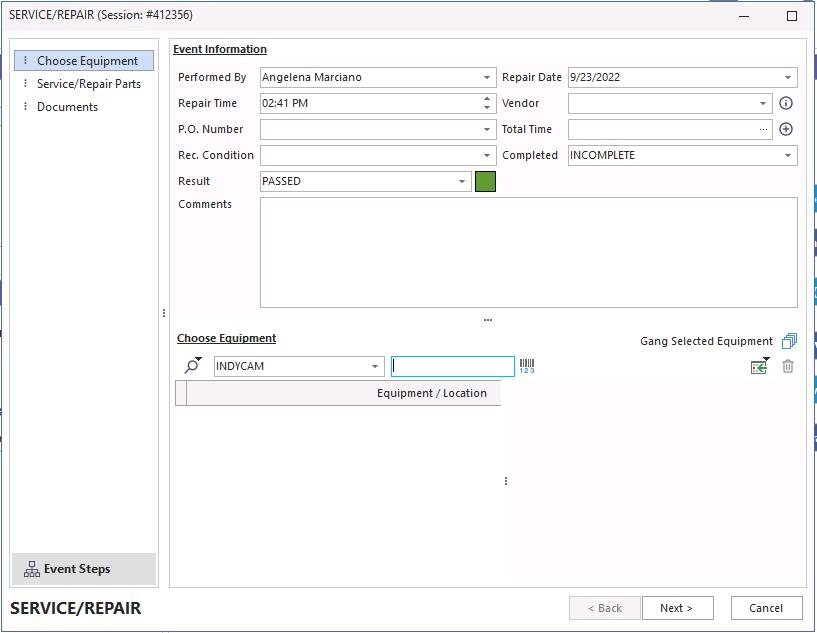Click the import equipment list icon
This screenshot has width=817, height=633.
click(x=760, y=367)
